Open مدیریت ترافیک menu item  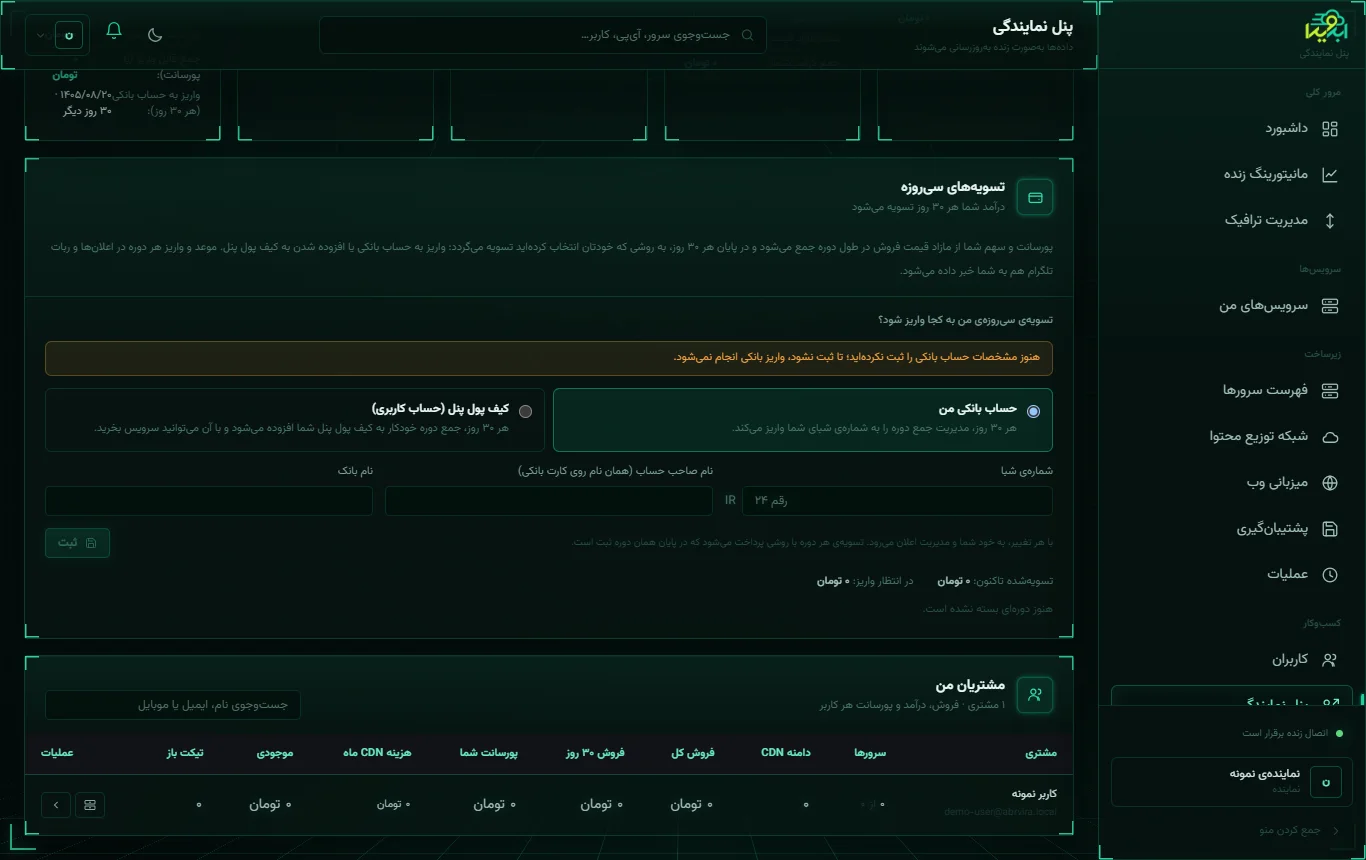pos(1231,220)
